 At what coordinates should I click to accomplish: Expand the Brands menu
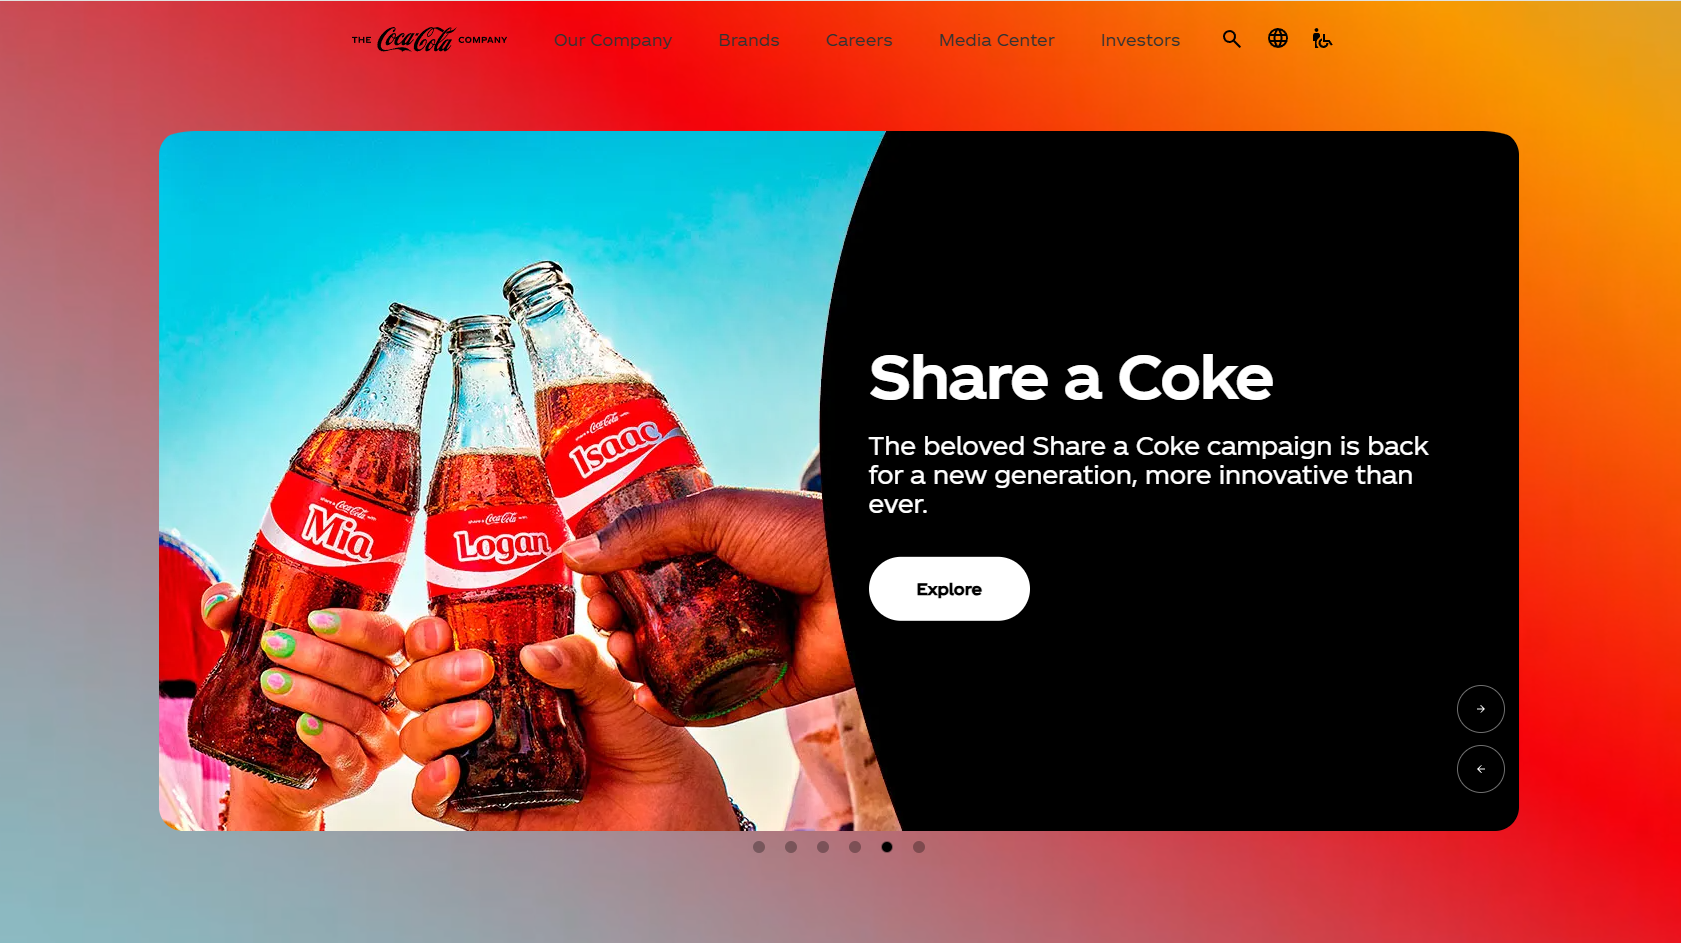[x=749, y=40]
